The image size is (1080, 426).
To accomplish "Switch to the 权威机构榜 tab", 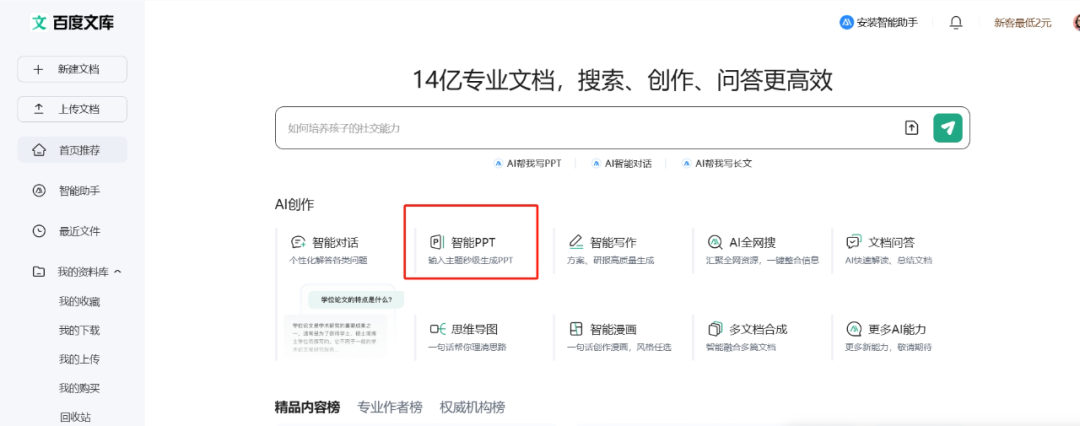I will [472, 407].
